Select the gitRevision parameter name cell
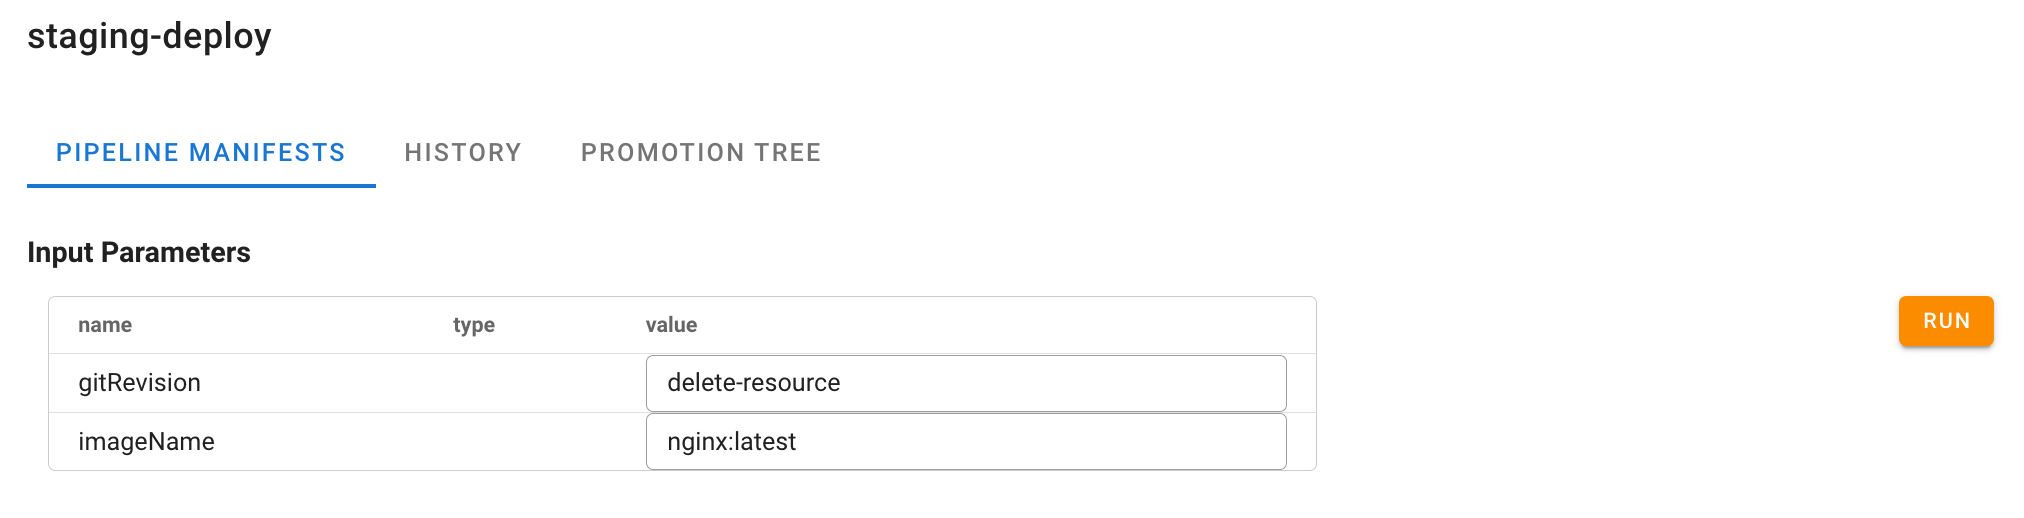The image size is (2024, 518). click(x=140, y=383)
